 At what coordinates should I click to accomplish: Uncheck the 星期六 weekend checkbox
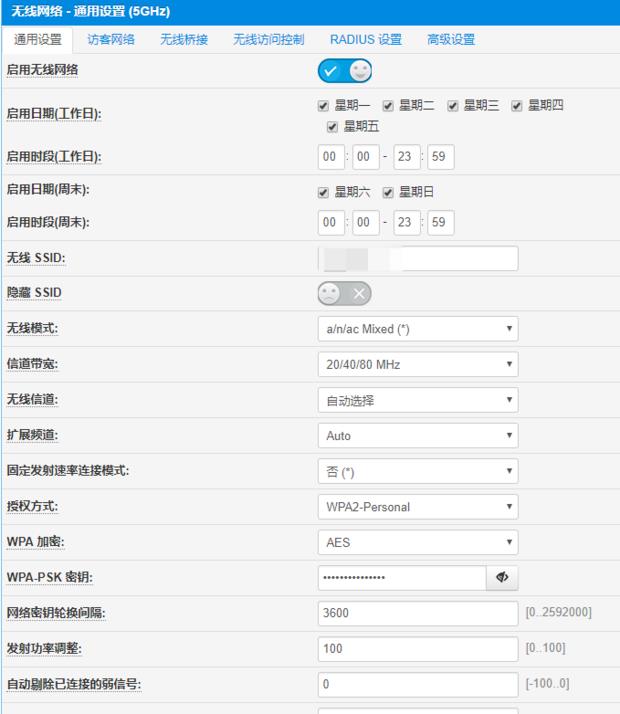[x=323, y=192]
